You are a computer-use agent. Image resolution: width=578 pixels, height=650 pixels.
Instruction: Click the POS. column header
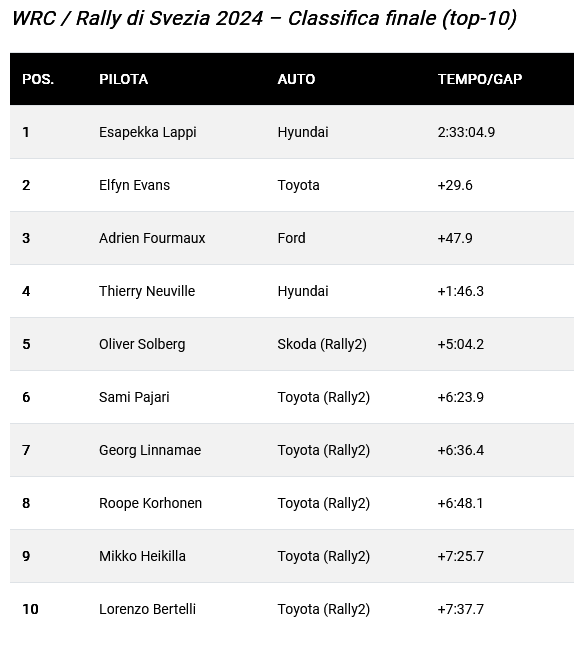(38, 79)
